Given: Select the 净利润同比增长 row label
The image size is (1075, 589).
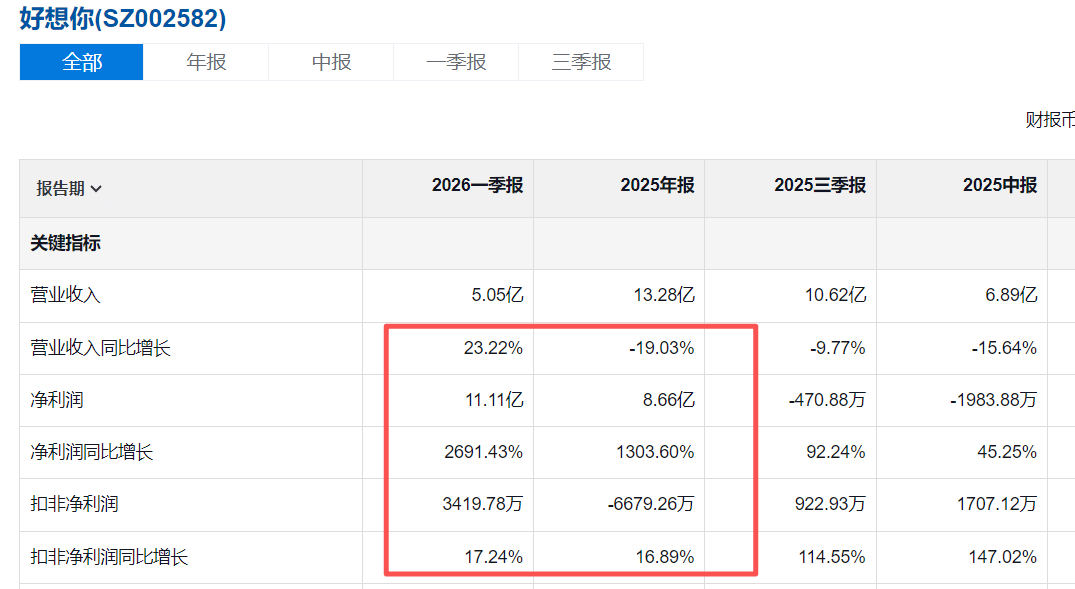Looking at the screenshot, I should (91, 453).
